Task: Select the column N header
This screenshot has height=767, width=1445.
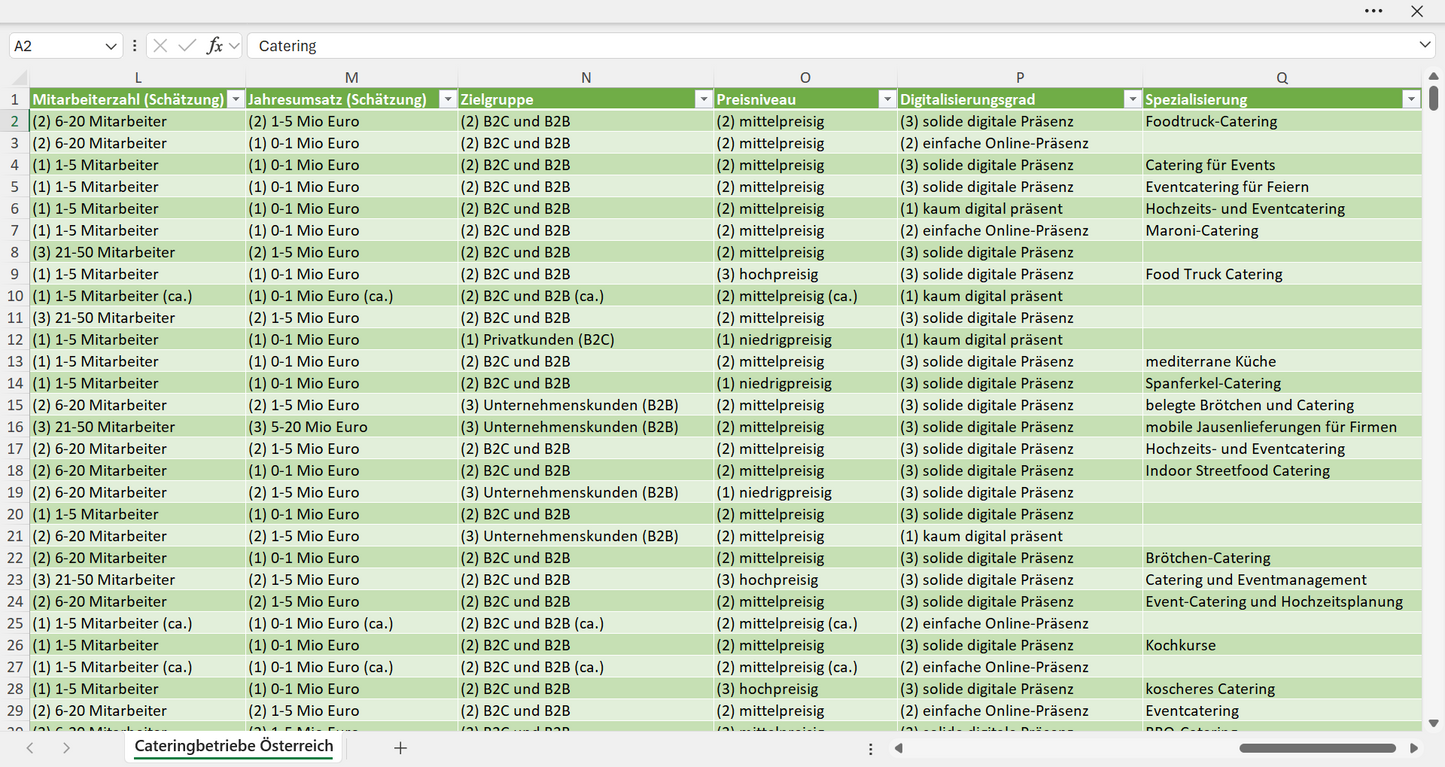Action: point(586,77)
